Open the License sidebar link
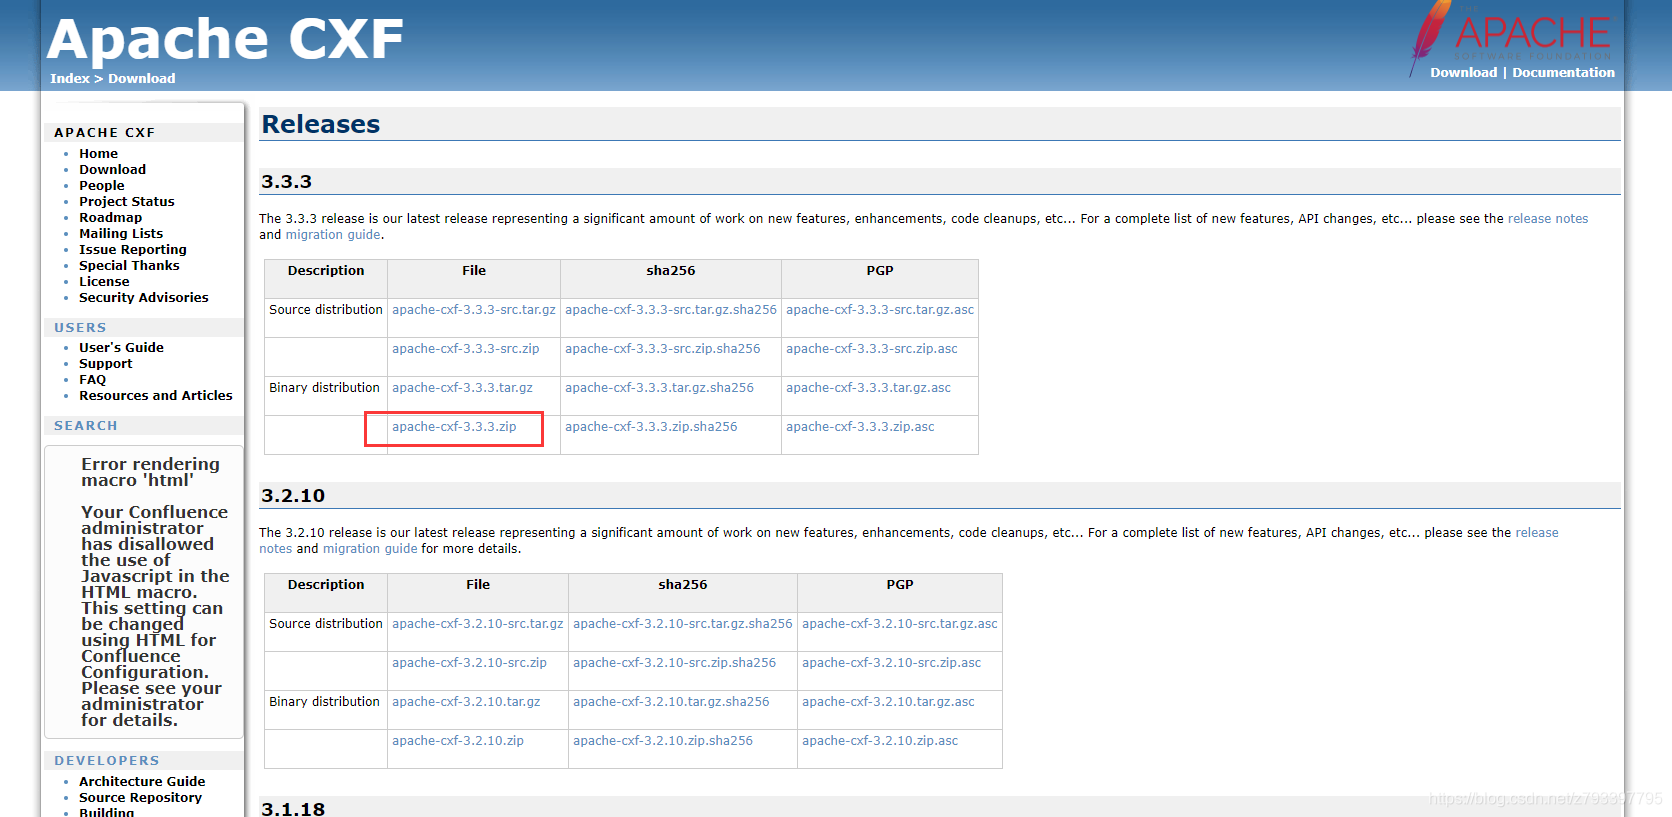 [x=104, y=282]
